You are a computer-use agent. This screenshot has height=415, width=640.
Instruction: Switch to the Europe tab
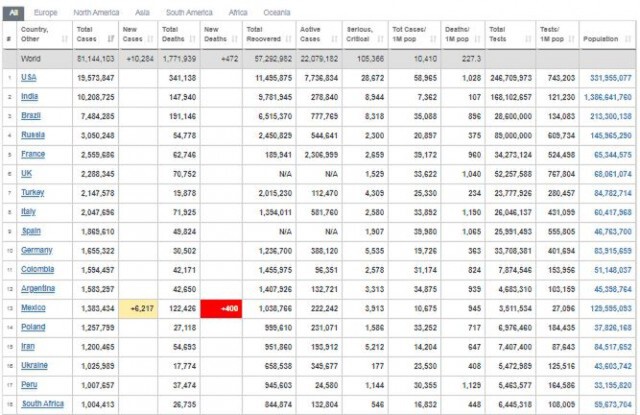(x=45, y=13)
